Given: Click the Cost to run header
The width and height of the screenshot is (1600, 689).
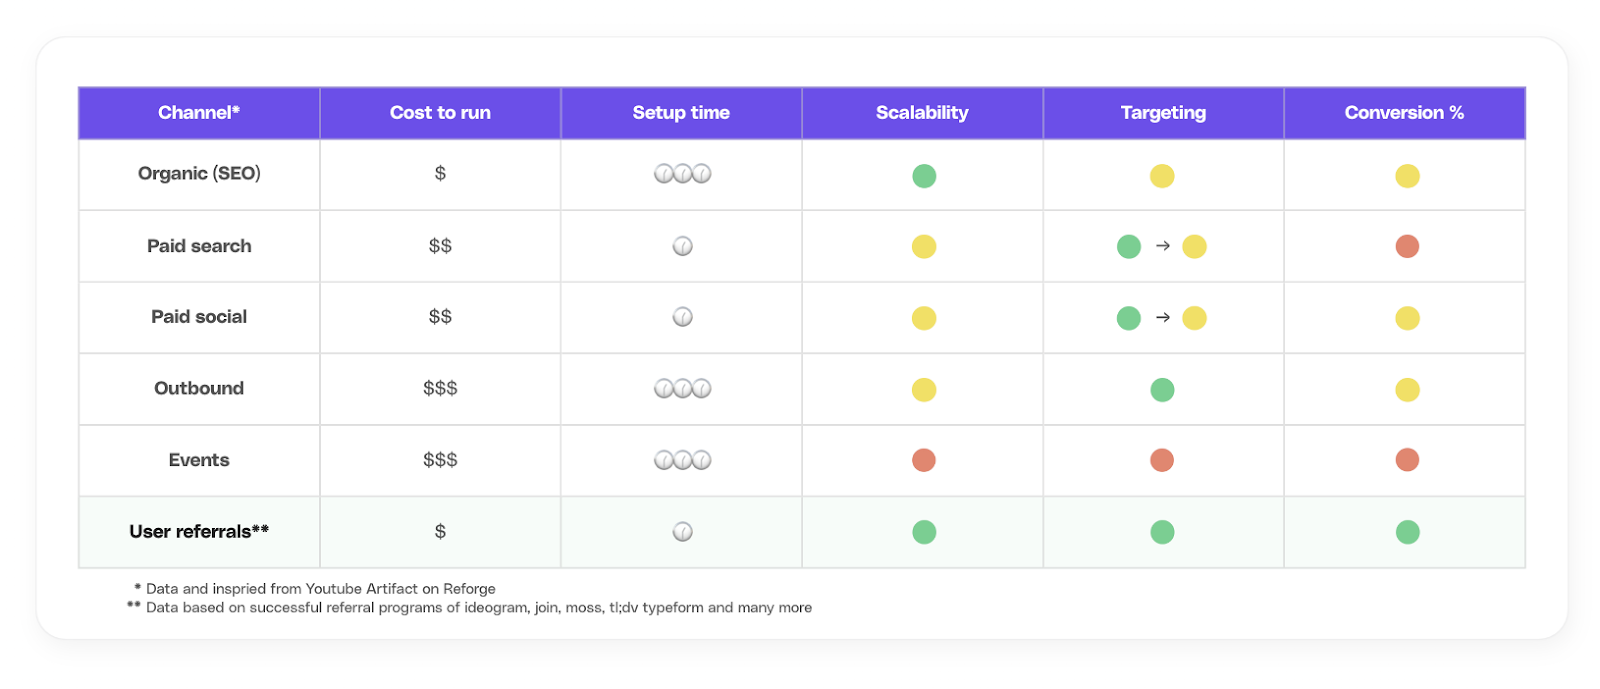Looking at the screenshot, I should pos(440,113).
